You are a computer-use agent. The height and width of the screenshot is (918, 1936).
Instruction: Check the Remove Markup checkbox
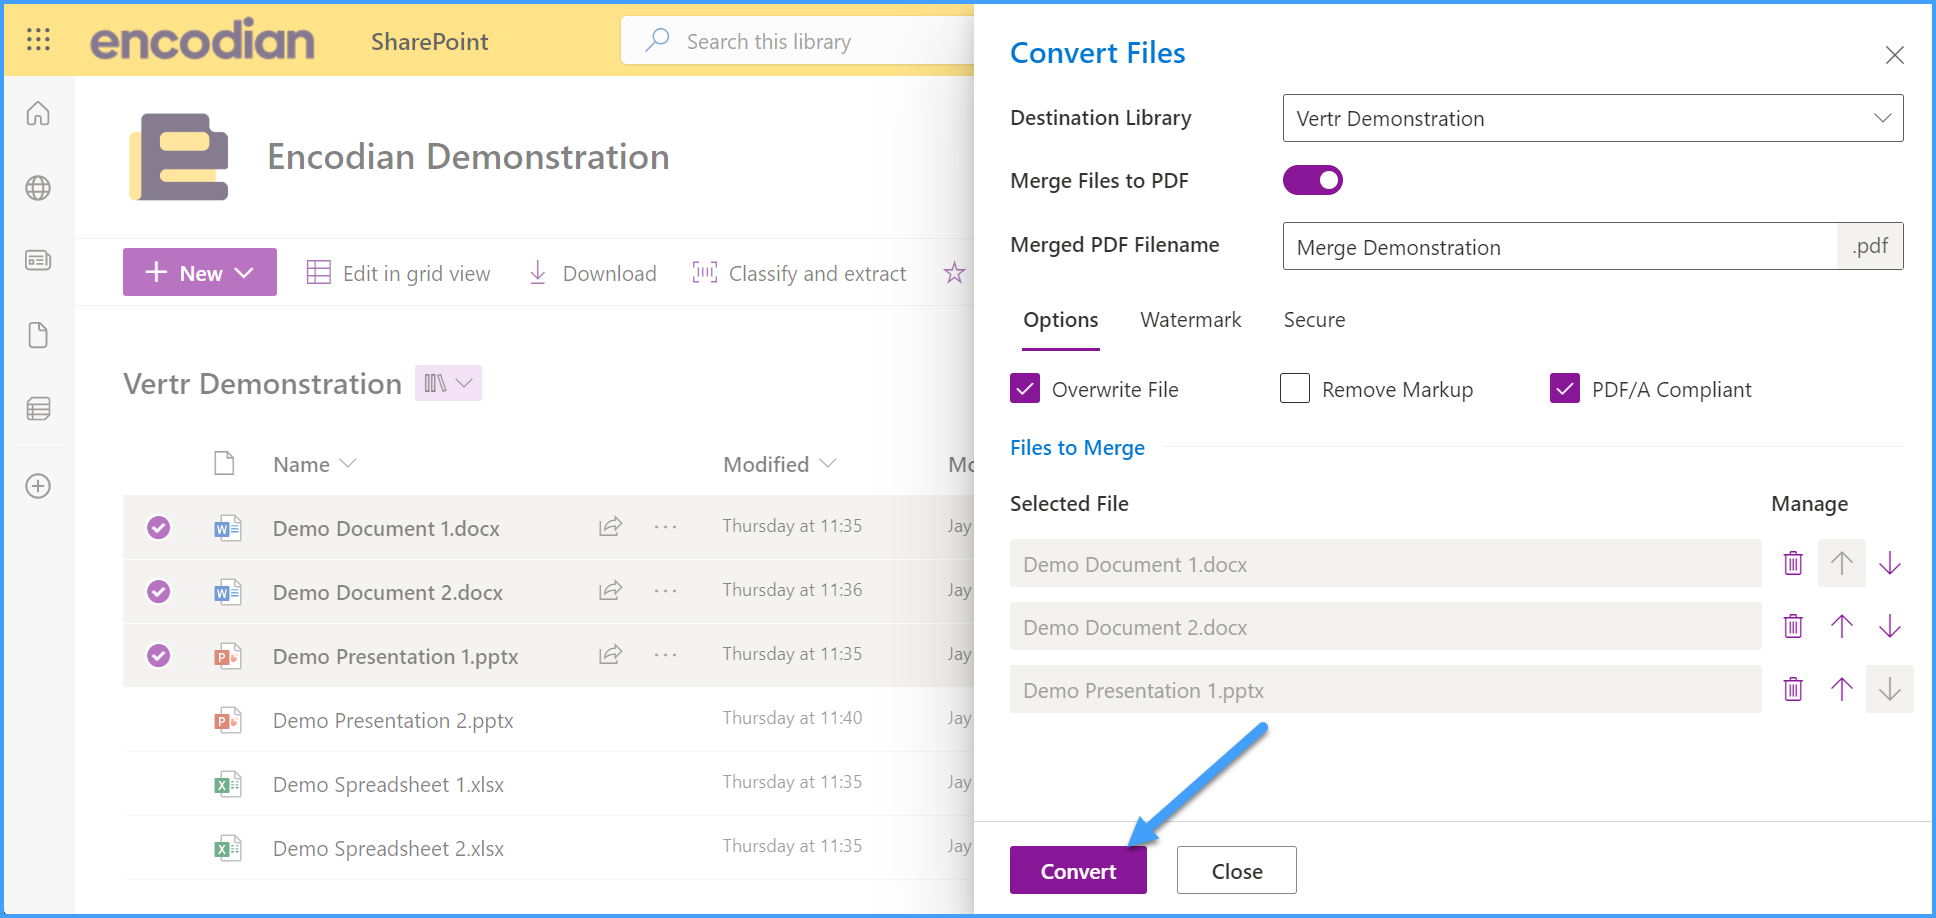click(1295, 388)
